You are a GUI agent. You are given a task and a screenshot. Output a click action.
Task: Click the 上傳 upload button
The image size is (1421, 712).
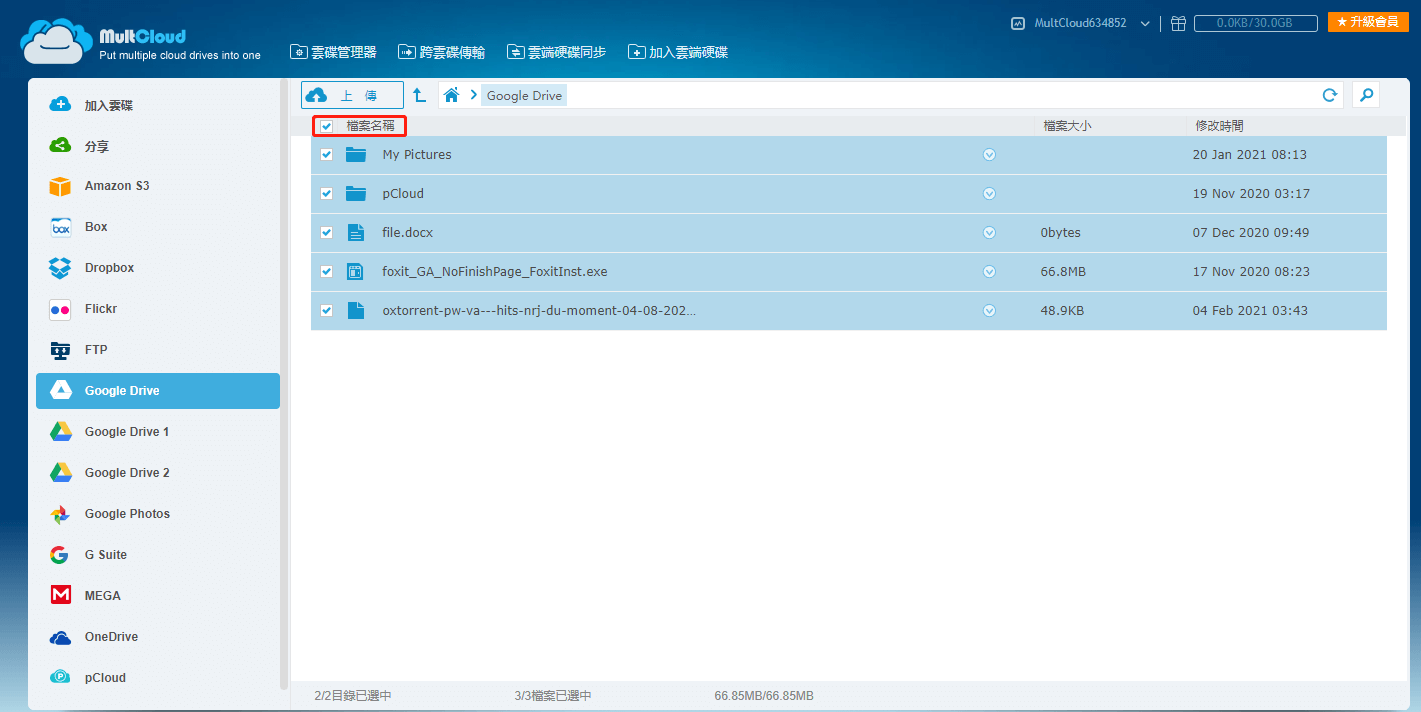352,95
